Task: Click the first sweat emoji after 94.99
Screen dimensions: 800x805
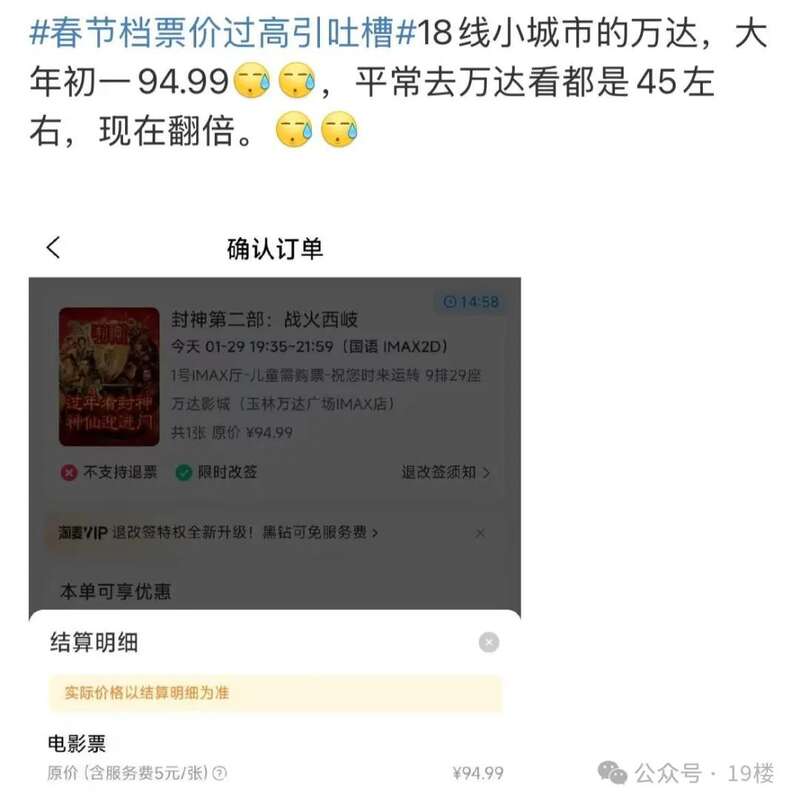Action: (x=252, y=81)
